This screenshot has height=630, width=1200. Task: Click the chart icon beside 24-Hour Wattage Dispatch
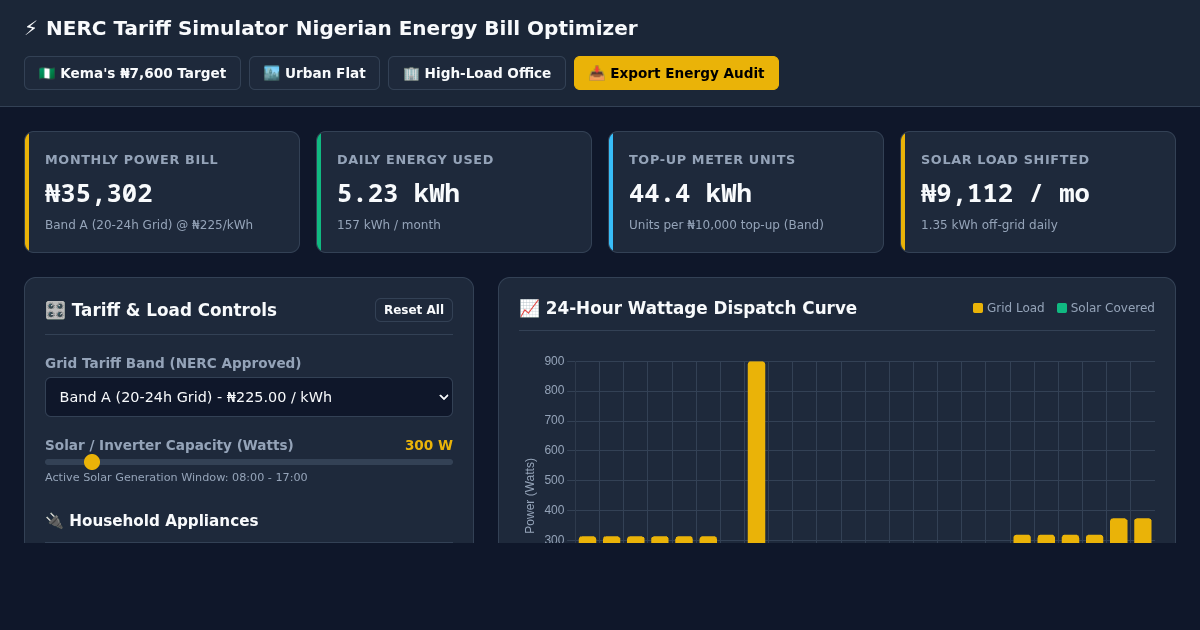pyautogui.click(x=529, y=308)
